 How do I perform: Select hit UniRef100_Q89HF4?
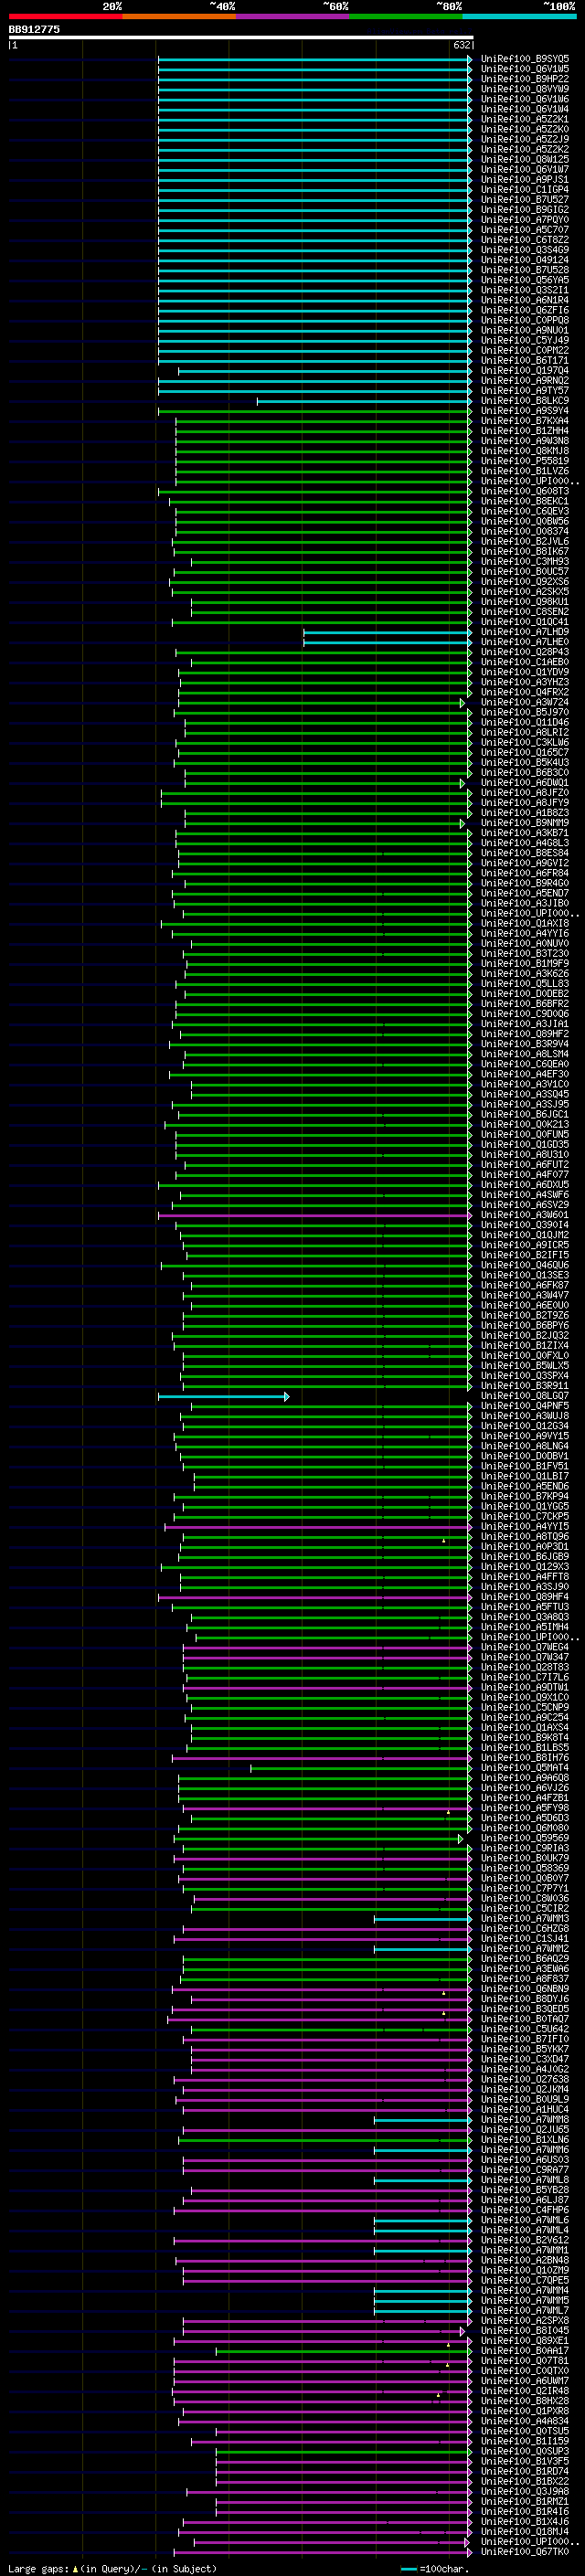[525, 1597]
